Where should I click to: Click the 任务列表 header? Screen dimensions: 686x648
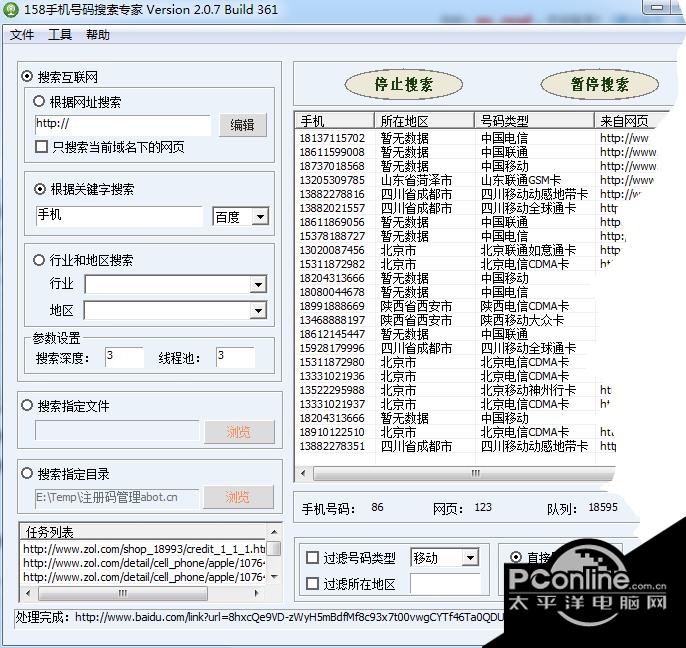(143, 532)
